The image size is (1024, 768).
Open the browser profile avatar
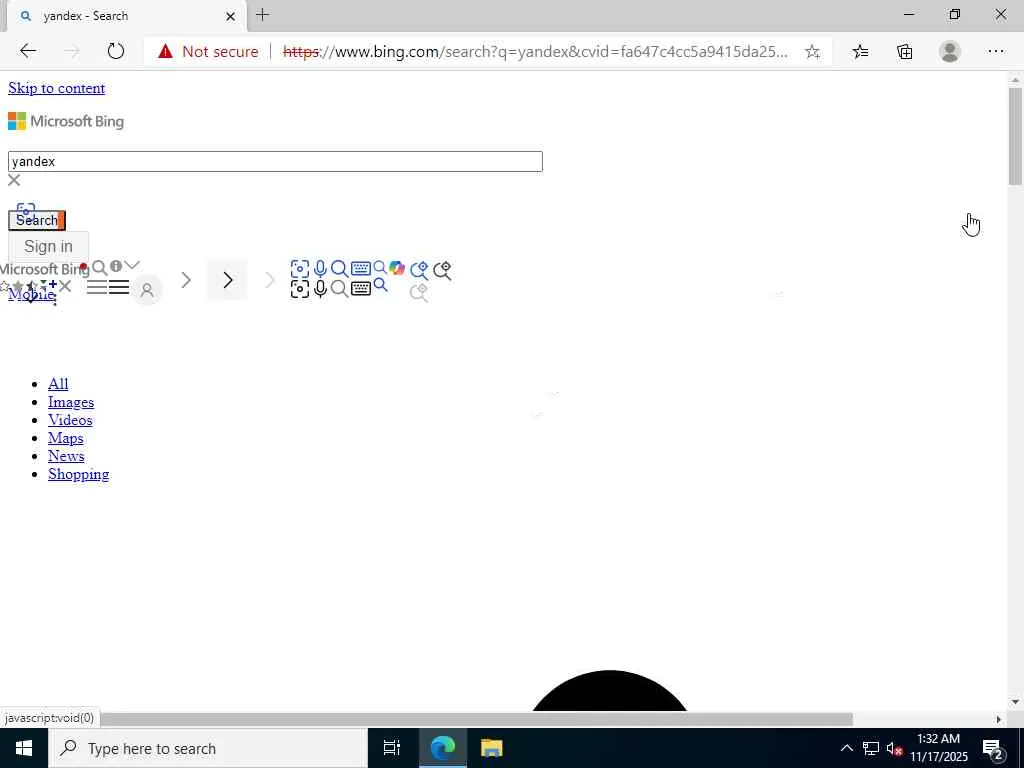coord(950,51)
